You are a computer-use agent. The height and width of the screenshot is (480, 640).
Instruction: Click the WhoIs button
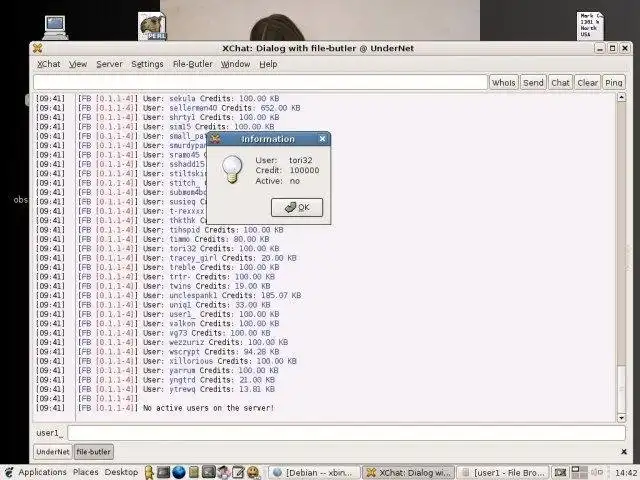(504, 82)
